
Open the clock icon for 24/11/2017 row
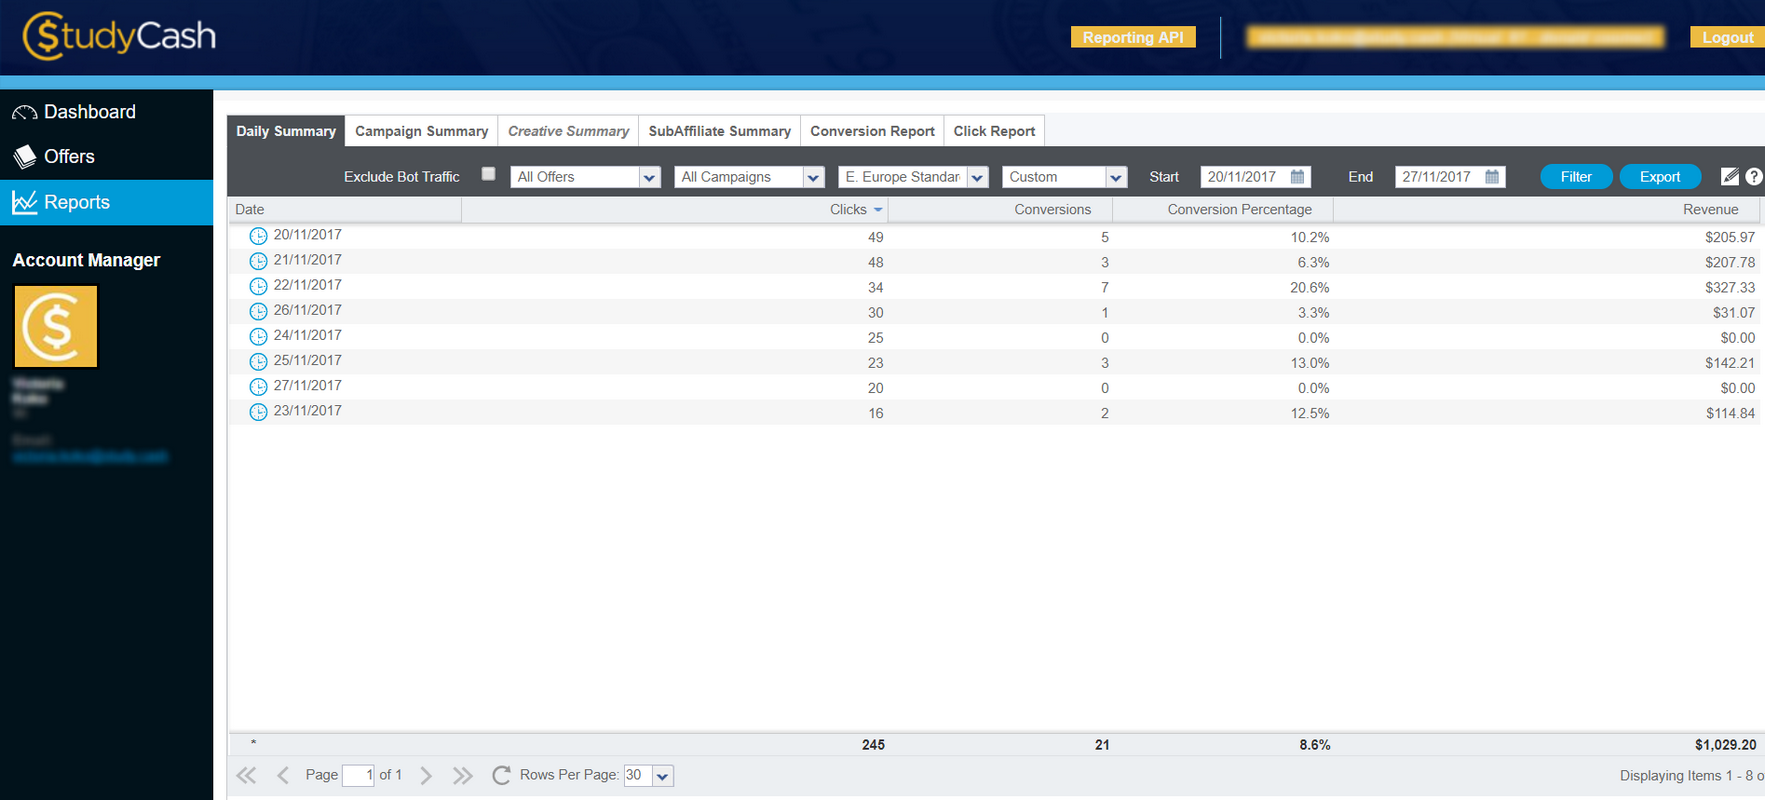click(258, 336)
